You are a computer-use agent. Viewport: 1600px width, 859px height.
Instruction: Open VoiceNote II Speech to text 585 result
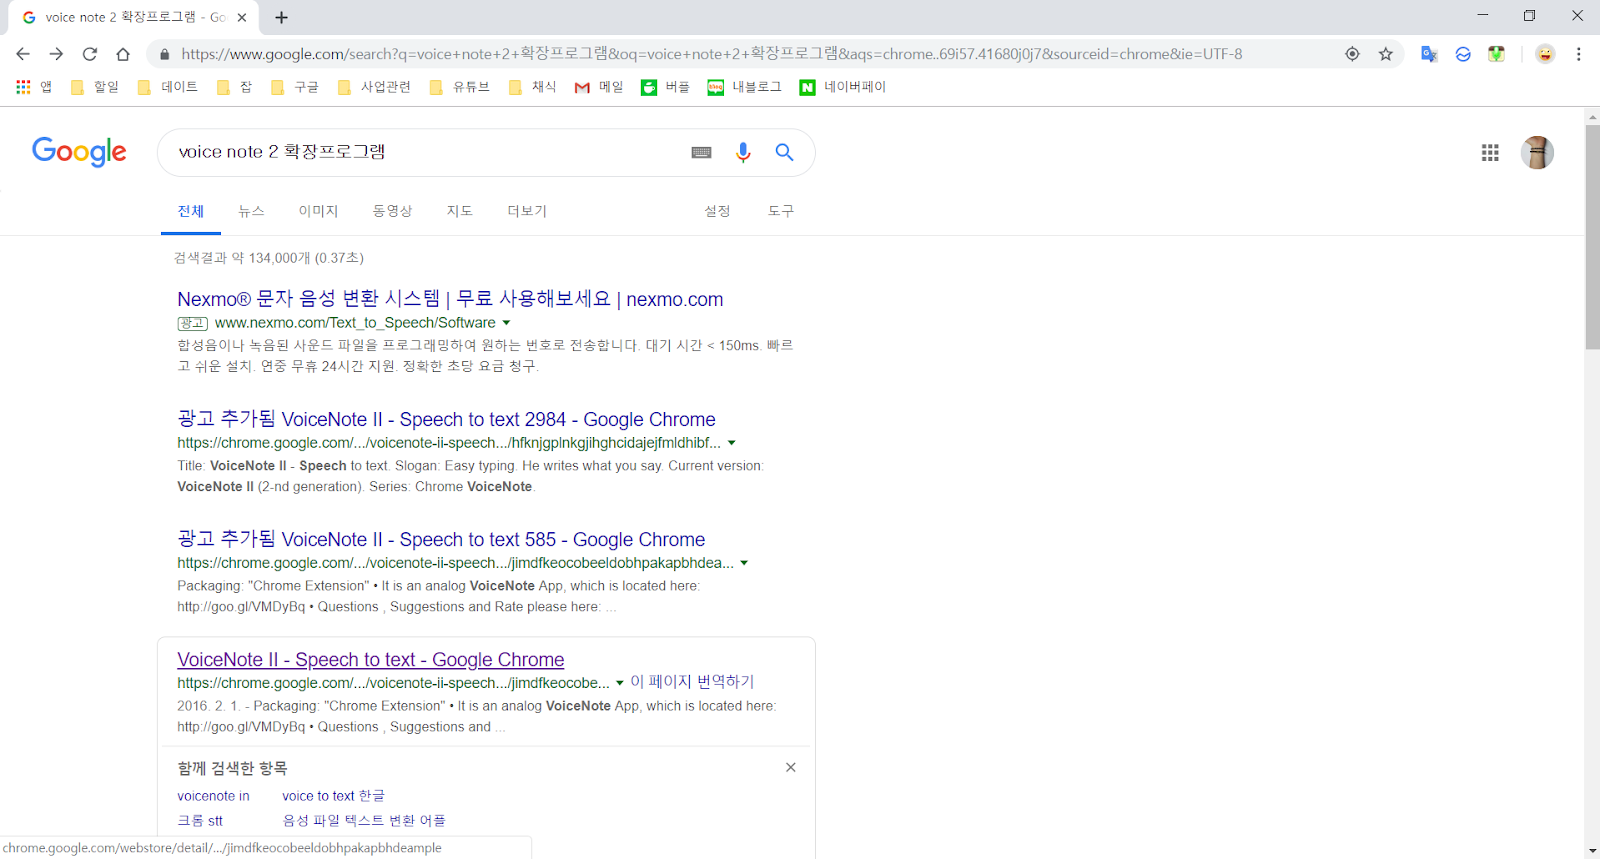[x=441, y=539]
